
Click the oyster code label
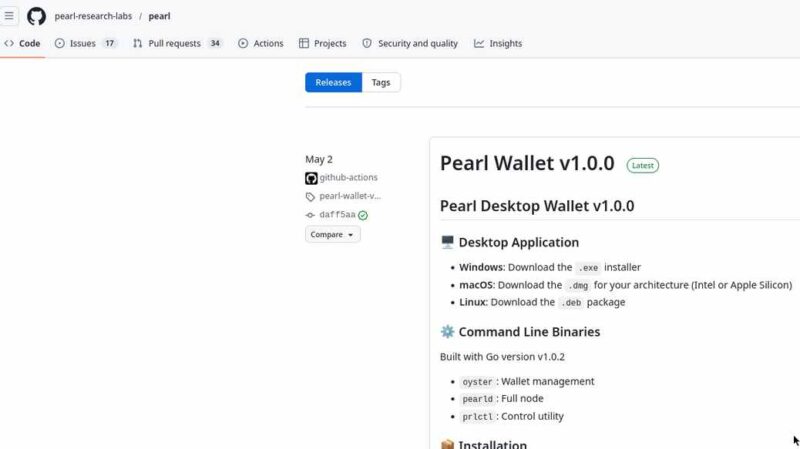(x=477, y=382)
